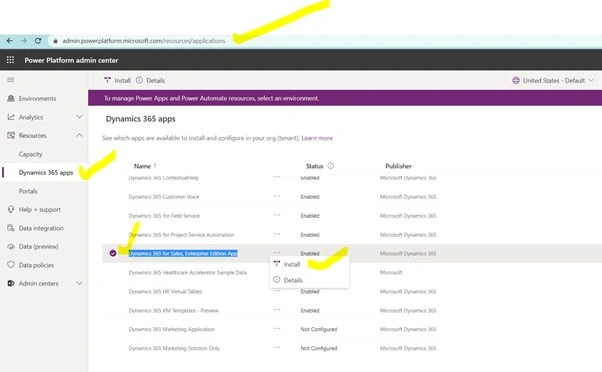602x372 pixels.
Task: Select Dynamics 365 Customer Voice row name
Action: pyautogui.click(x=164, y=197)
